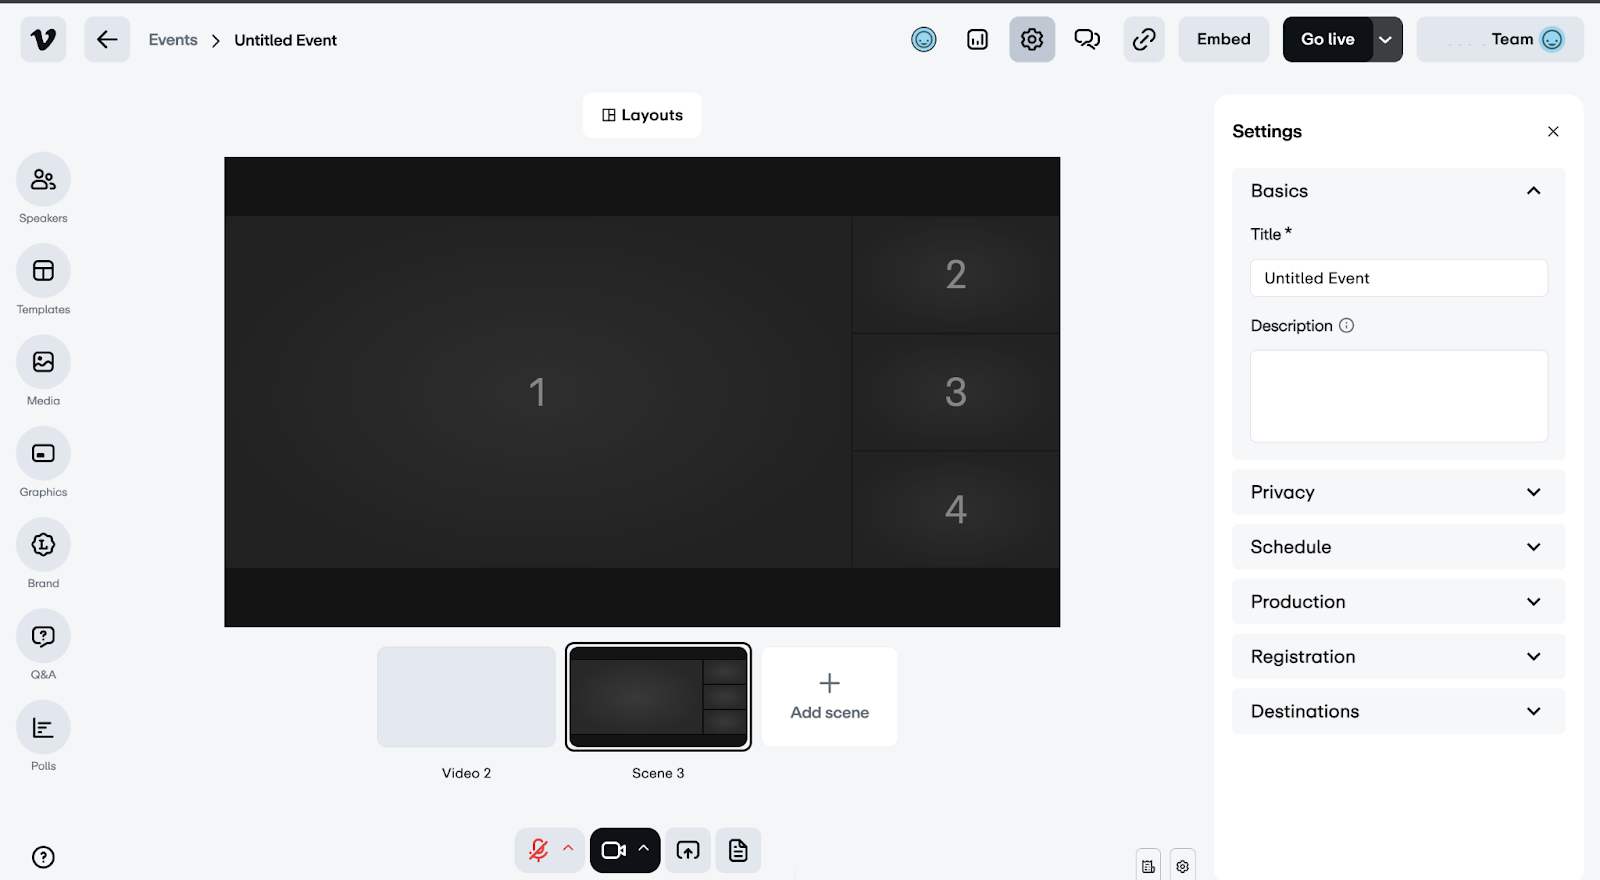The width and height of the screenshot is (1600, 880).
Task: Open the Media library icon
Action: pos(43,362)
